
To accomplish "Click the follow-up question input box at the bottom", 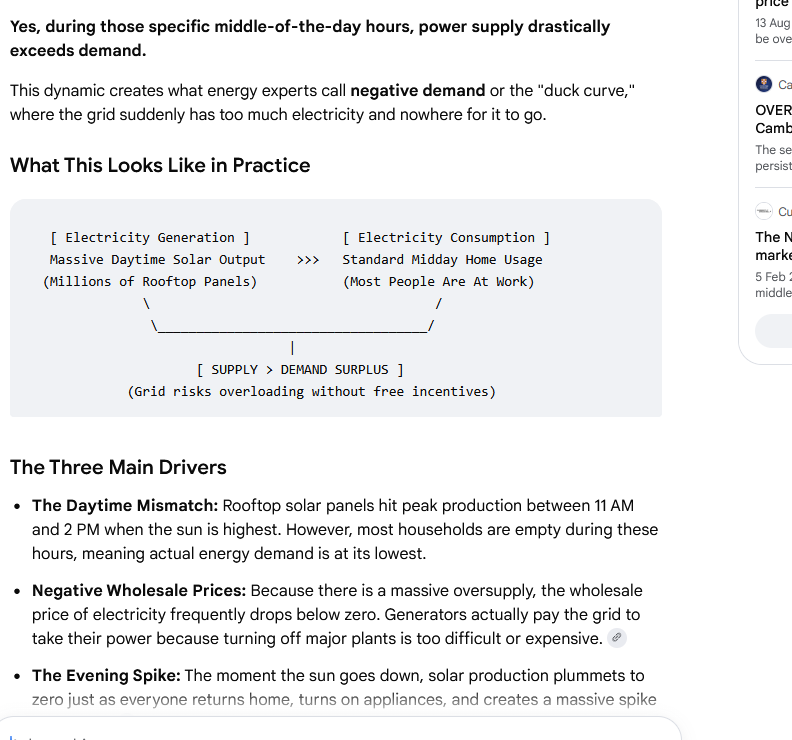I will (x=341, y=729).
